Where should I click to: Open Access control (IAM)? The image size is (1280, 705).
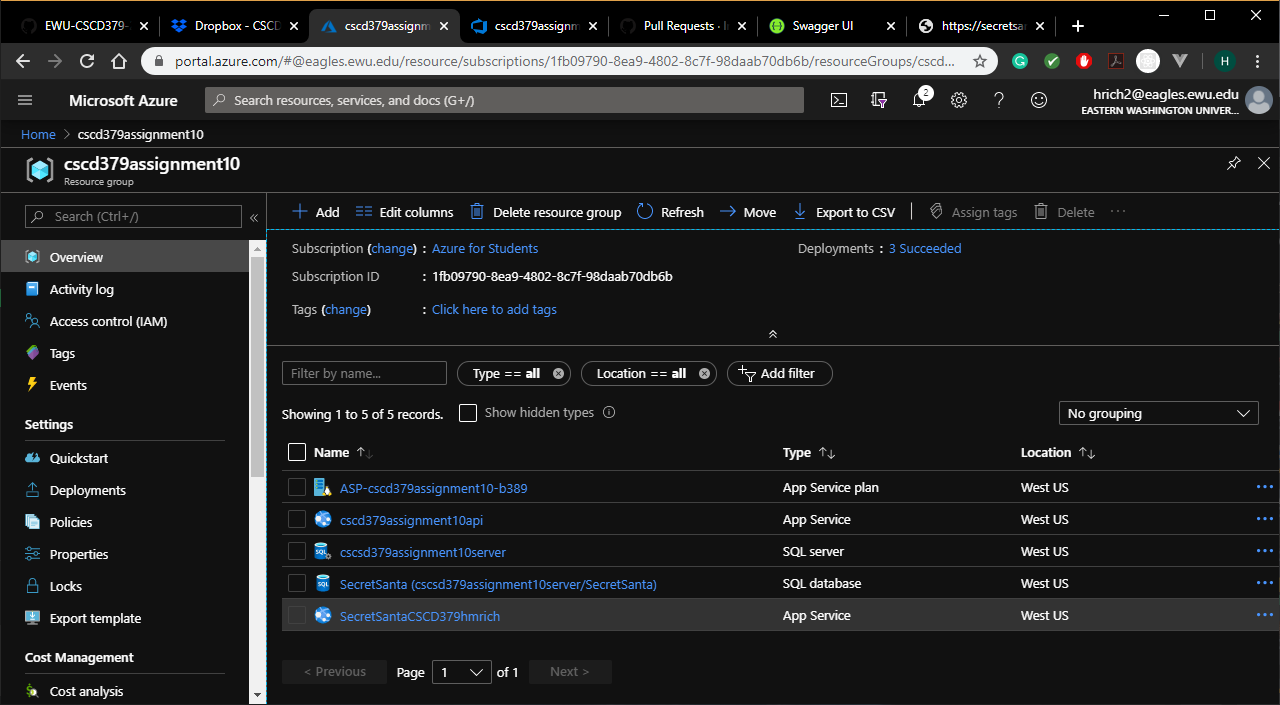coord(125,321)
